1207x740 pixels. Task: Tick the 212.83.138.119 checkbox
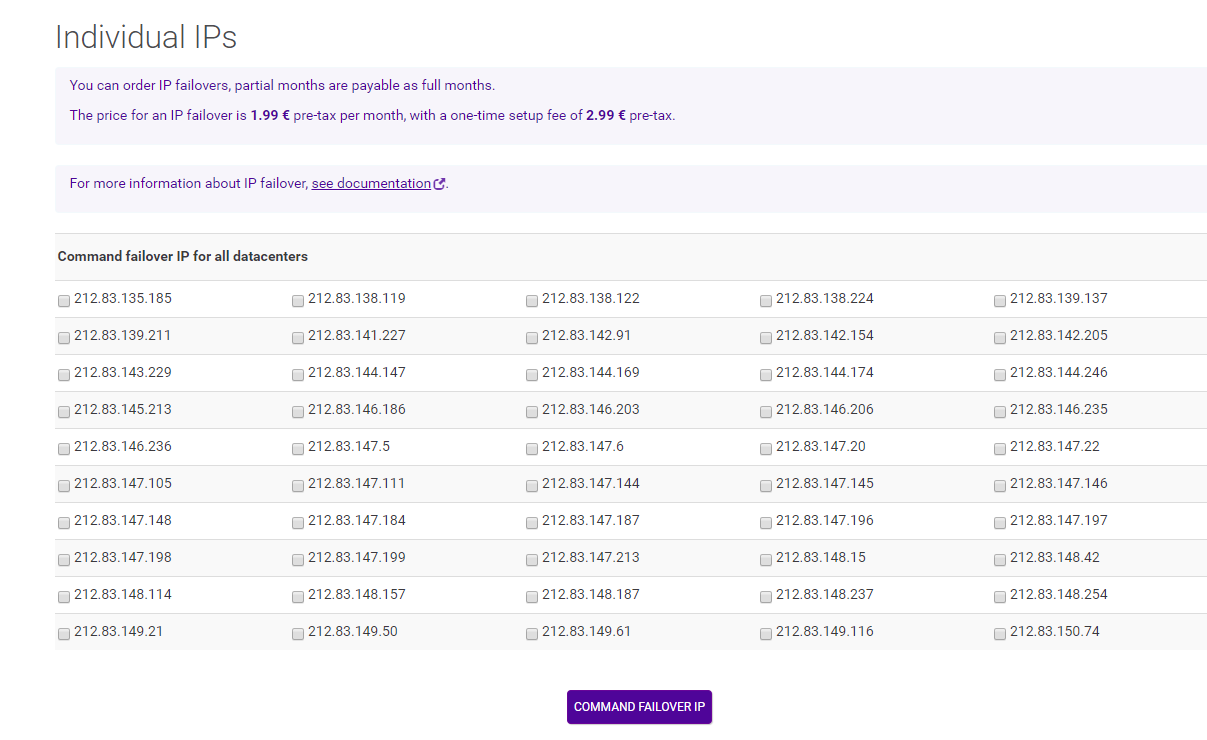click(298, 300)
